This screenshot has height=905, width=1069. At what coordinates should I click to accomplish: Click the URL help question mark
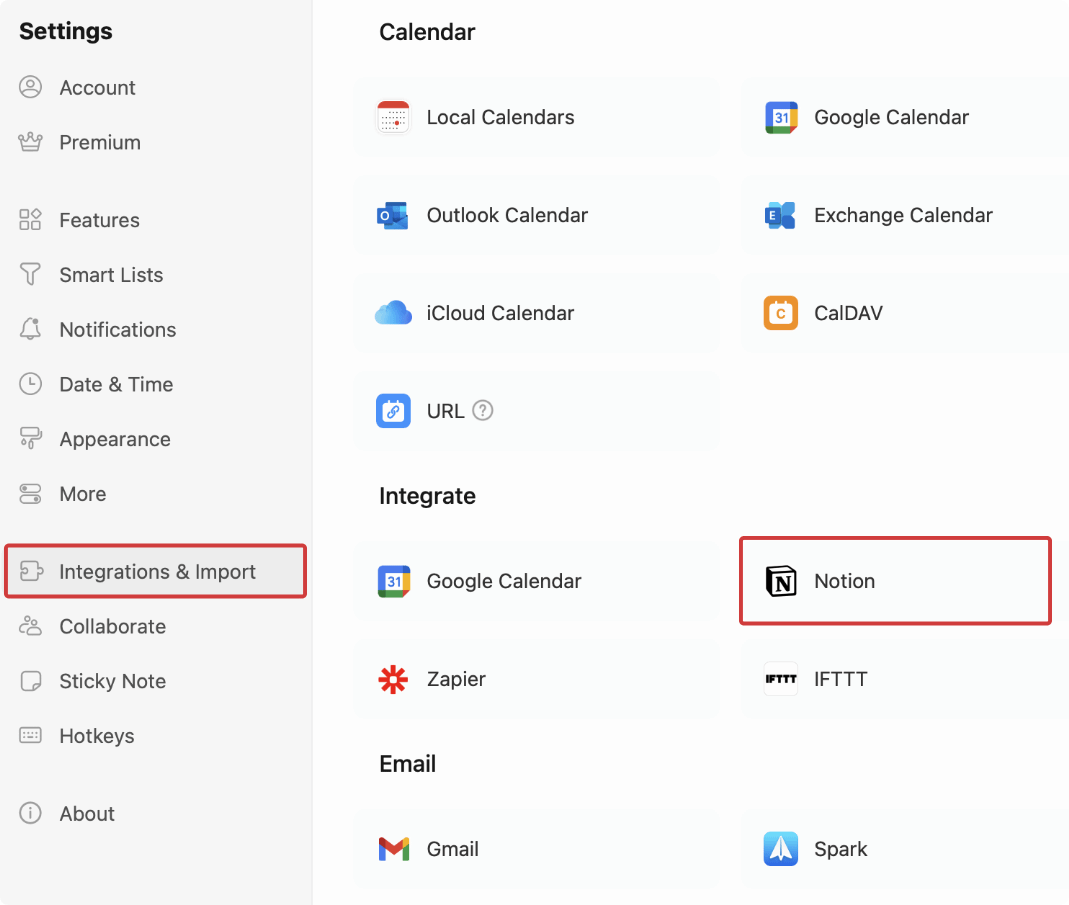(x=483, y=411)
